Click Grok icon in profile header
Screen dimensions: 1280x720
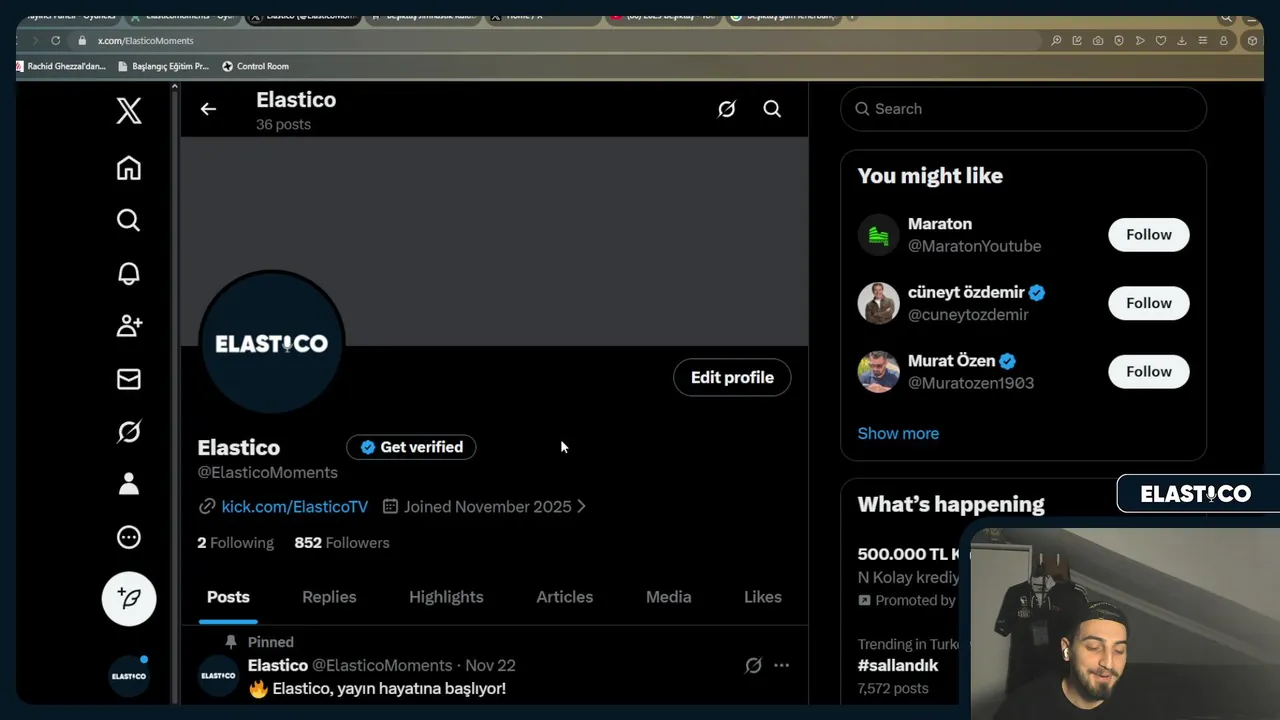727,109
